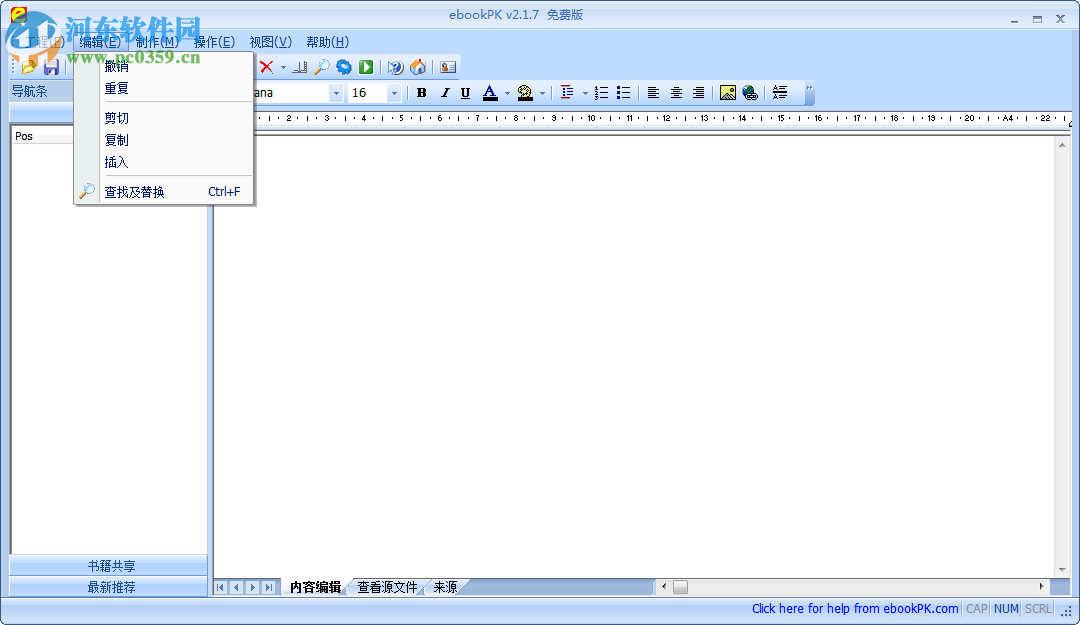Expand the font family combo box
Viewport: 1080px width, 625px height.
[336, 92]
